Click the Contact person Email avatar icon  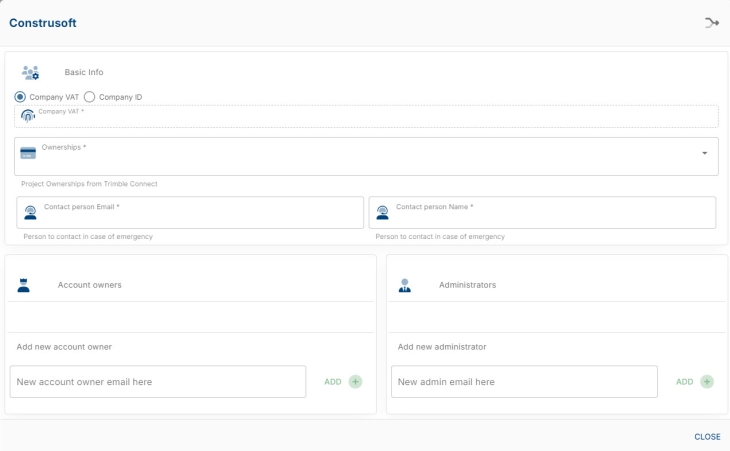click(30, 212)
